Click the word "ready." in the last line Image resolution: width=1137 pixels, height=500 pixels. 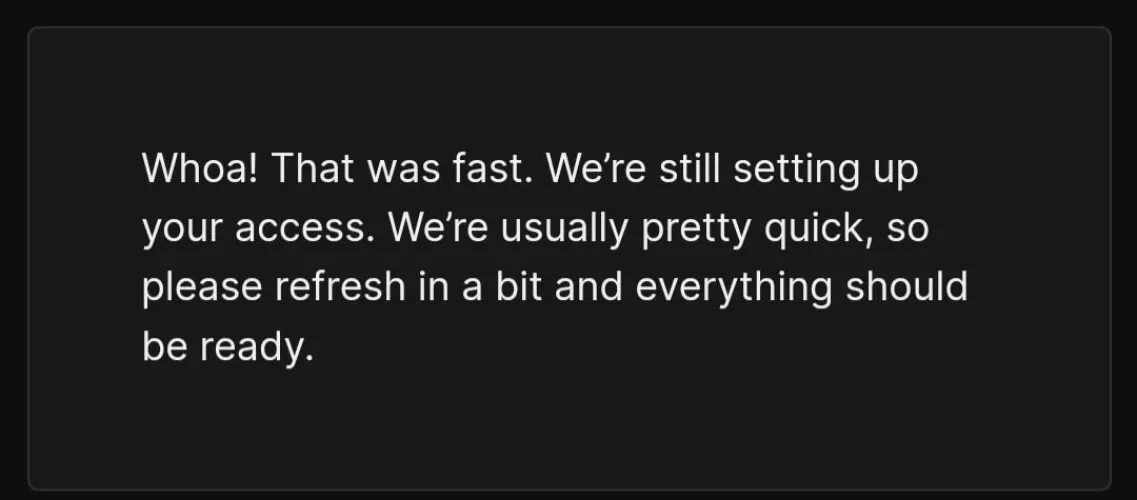pos(257,348)
